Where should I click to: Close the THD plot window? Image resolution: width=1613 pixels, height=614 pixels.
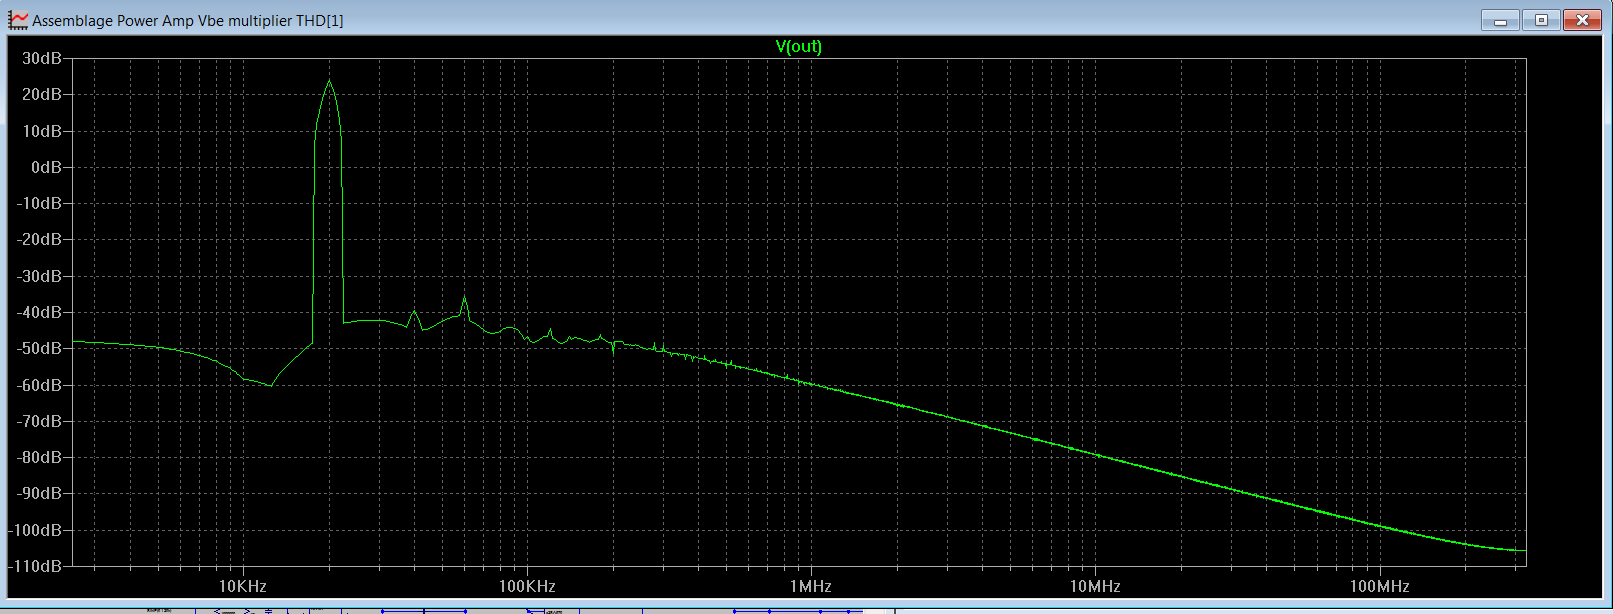pyautogui.click(x=1582, y=20)
